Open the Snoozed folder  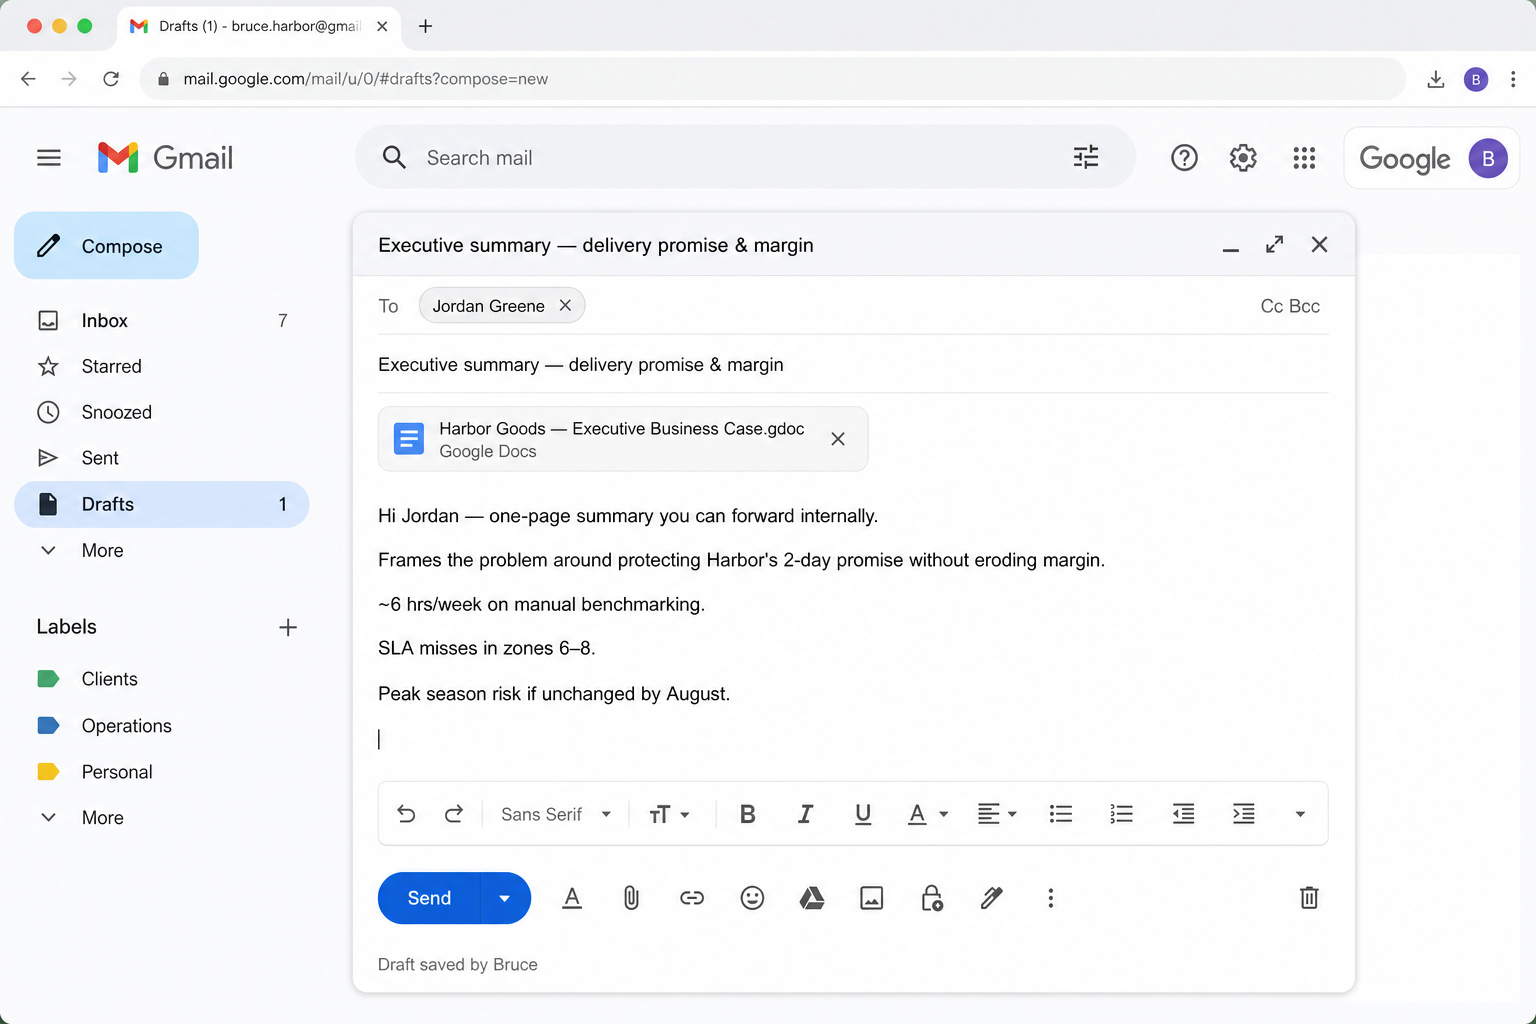(162, 412)
